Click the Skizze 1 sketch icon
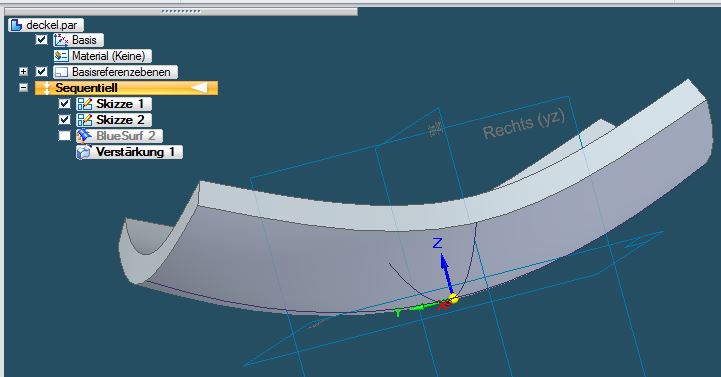The height and width of the screenshot is (377, 721). [x=85, y=104]
